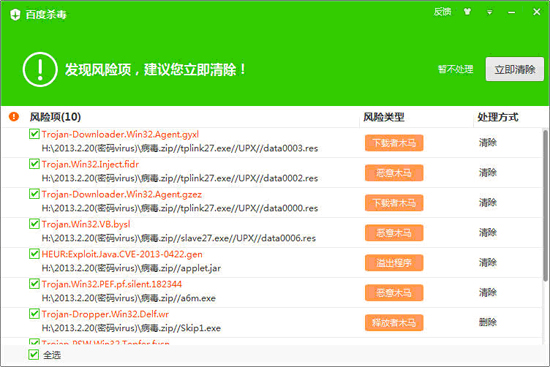The image size is (550, 367).
Task: Toggle the 全选 select-all checkbox
Action: [x=33, y=354]
